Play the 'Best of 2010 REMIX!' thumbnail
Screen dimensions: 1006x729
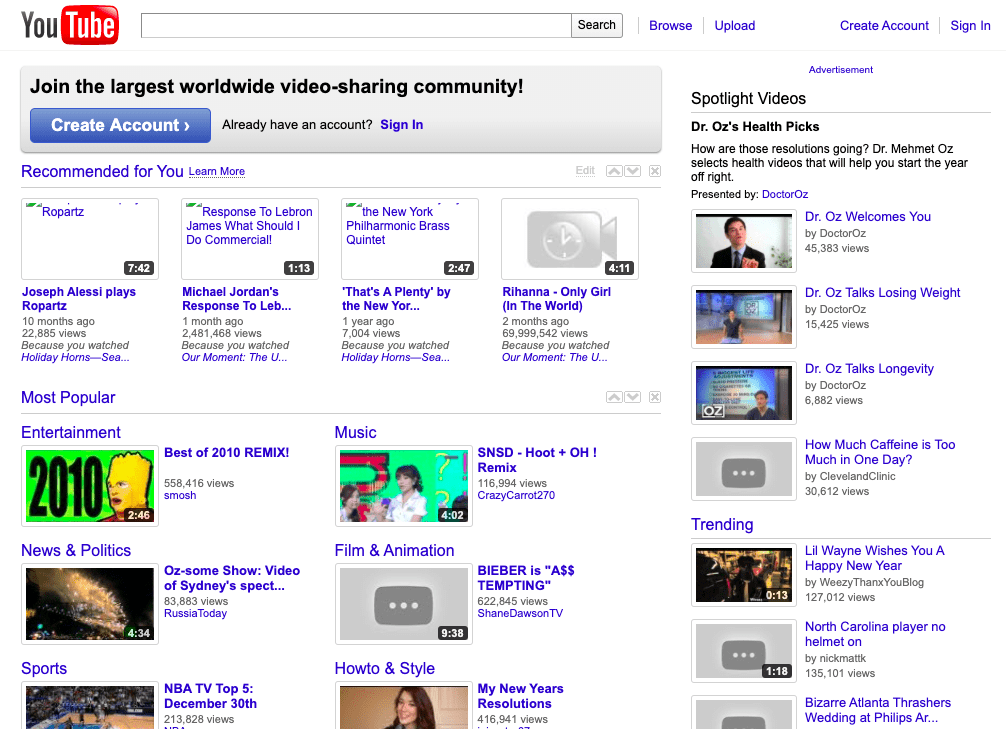click(89, 486)
